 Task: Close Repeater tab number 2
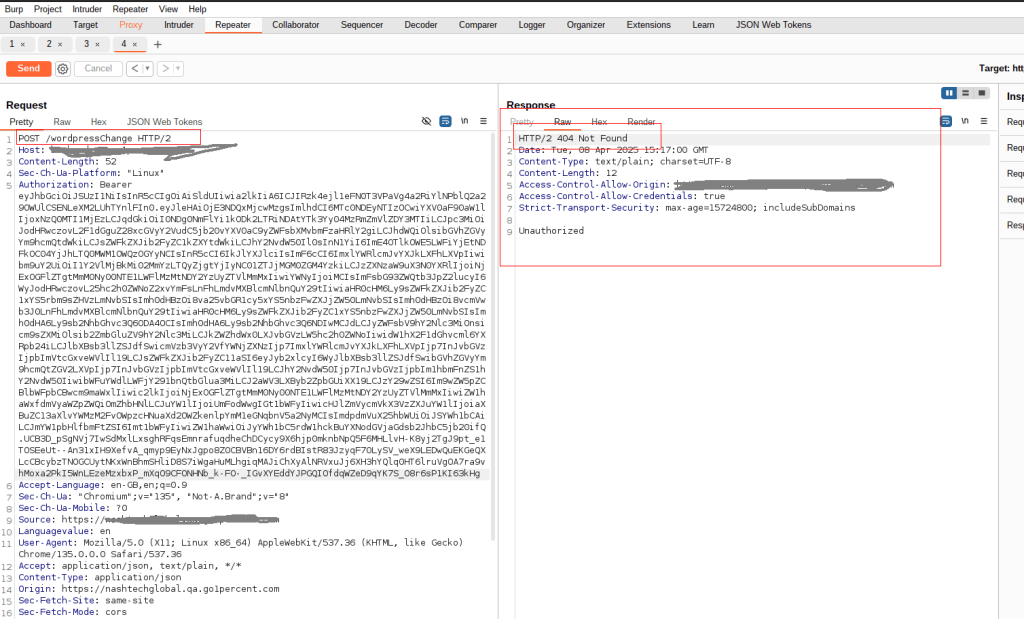pos(59,44)
